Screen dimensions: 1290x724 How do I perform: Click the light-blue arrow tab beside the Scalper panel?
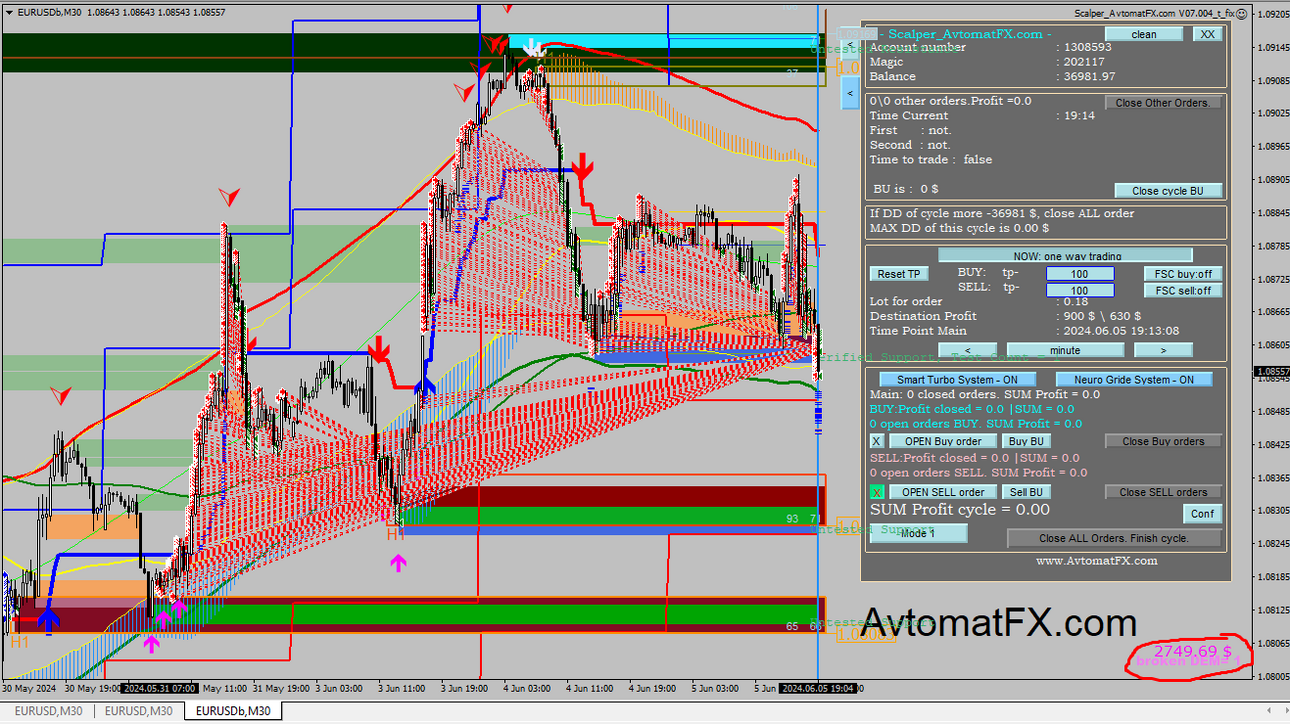point(850,93)
